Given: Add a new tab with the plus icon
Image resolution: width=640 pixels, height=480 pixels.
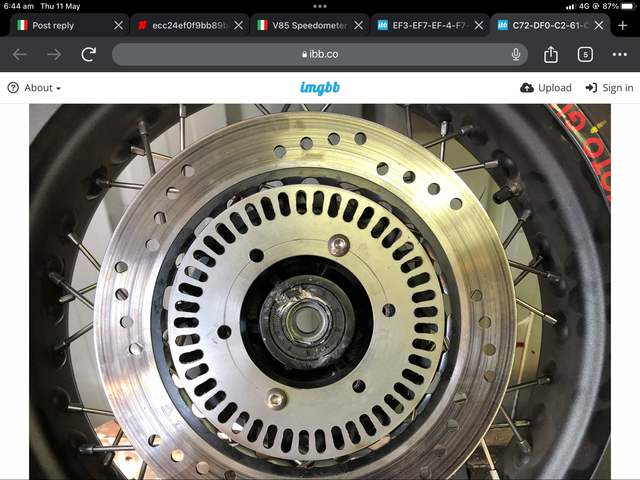Looking at the screenshot, I should [622, 25].
